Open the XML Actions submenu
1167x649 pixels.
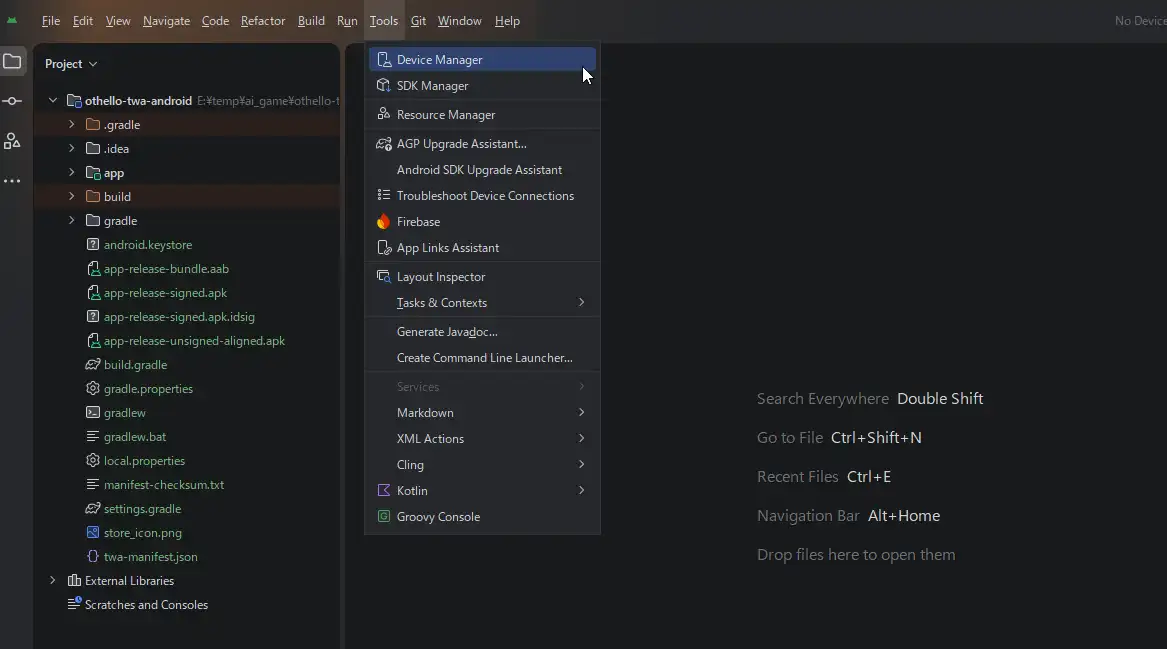tap(482, 438)
